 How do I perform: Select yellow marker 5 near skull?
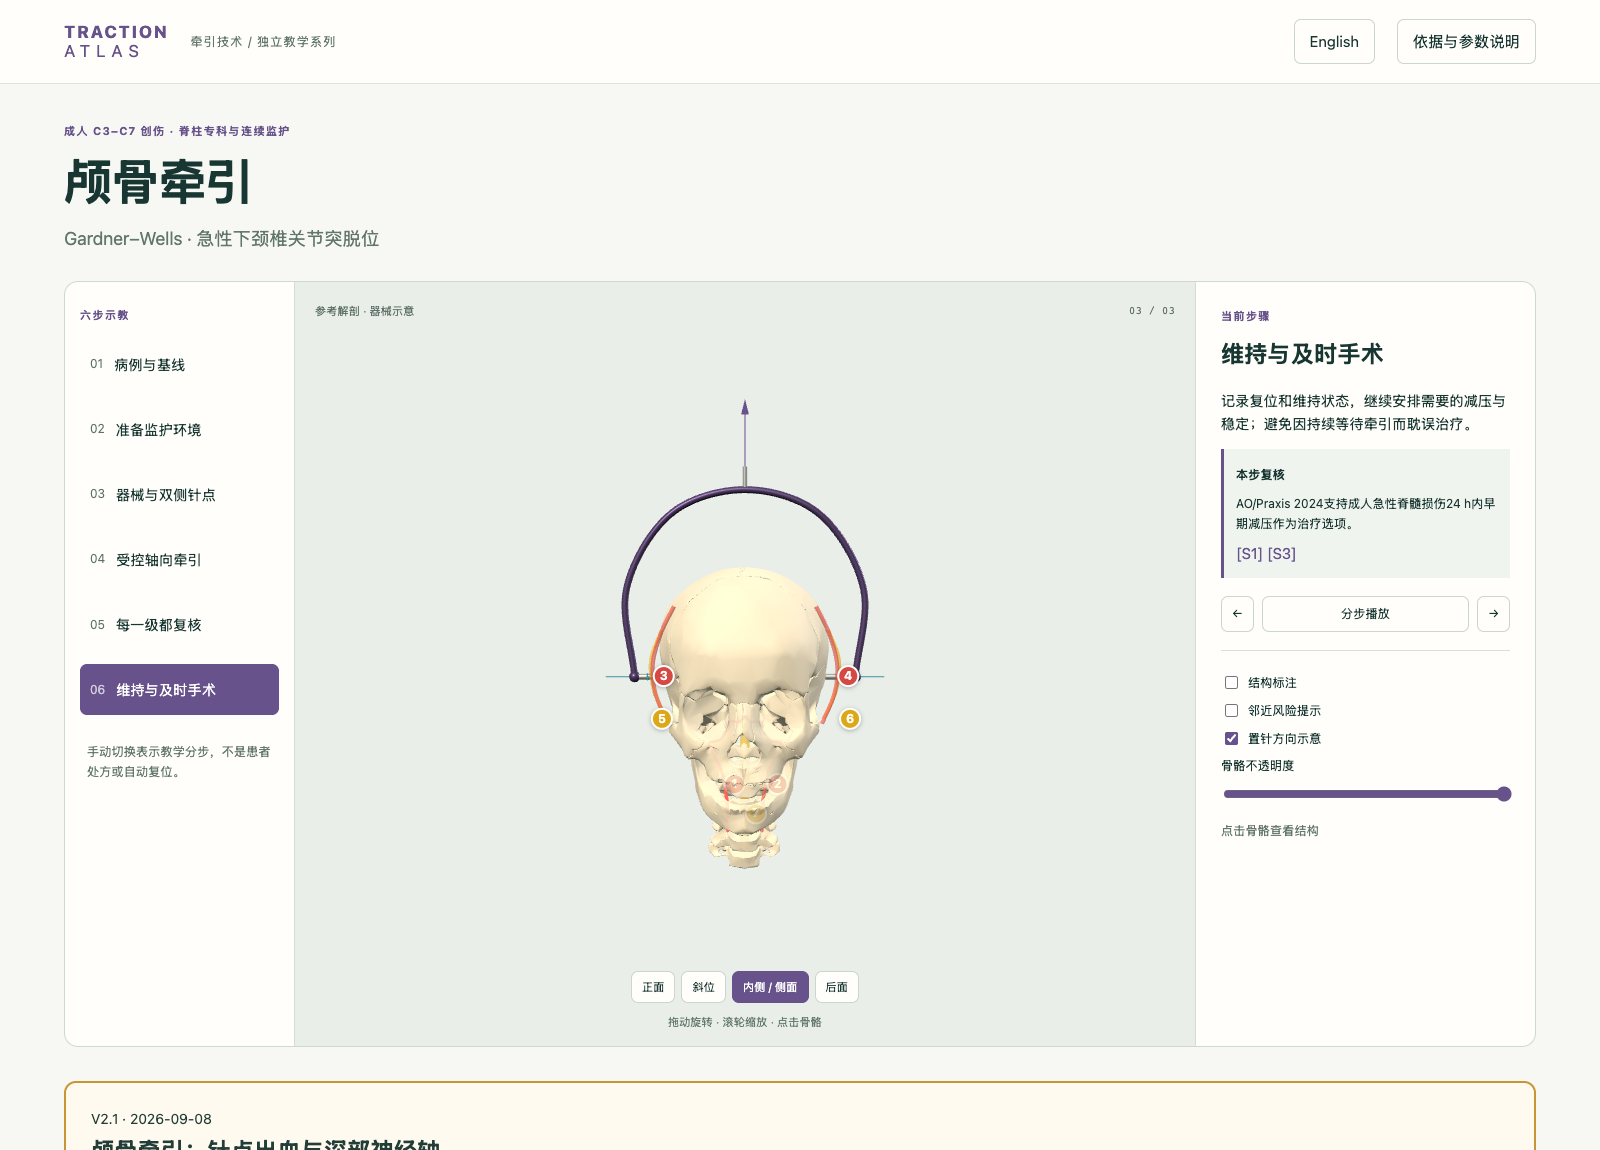click(x=661, y=718)
